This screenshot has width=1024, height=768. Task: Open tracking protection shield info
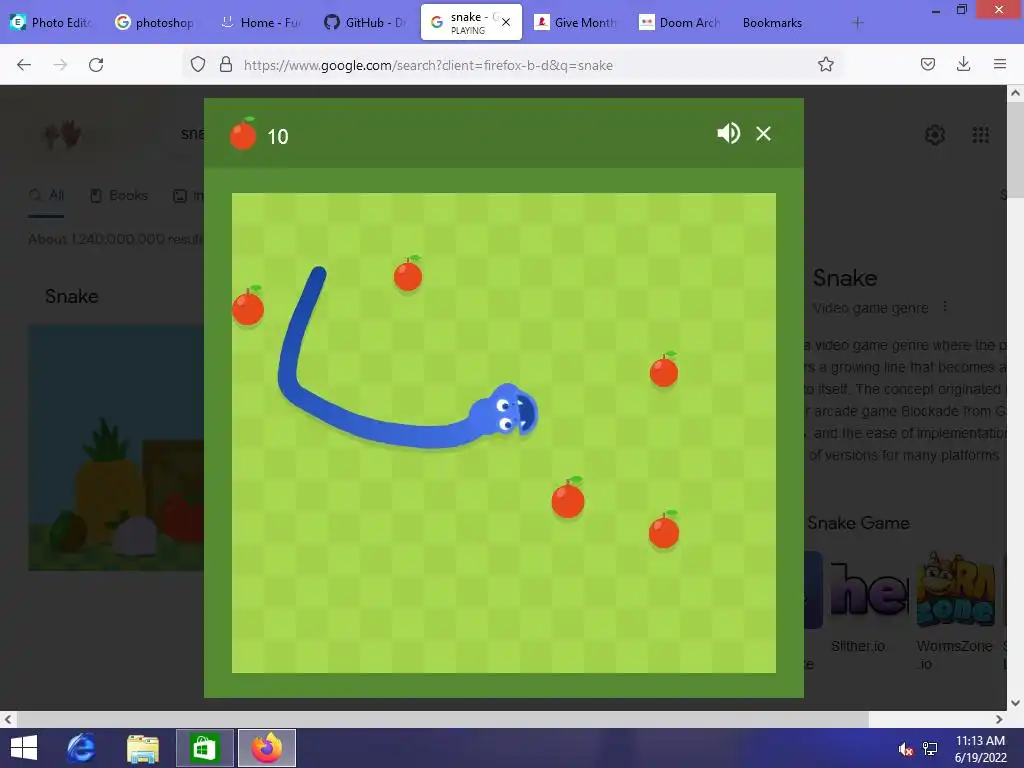click(198, 65)
